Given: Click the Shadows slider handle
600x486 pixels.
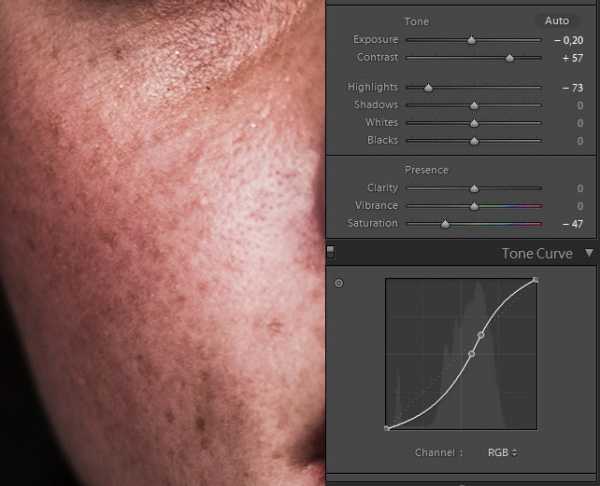Looking at the screenshot, I should (474, 105).
